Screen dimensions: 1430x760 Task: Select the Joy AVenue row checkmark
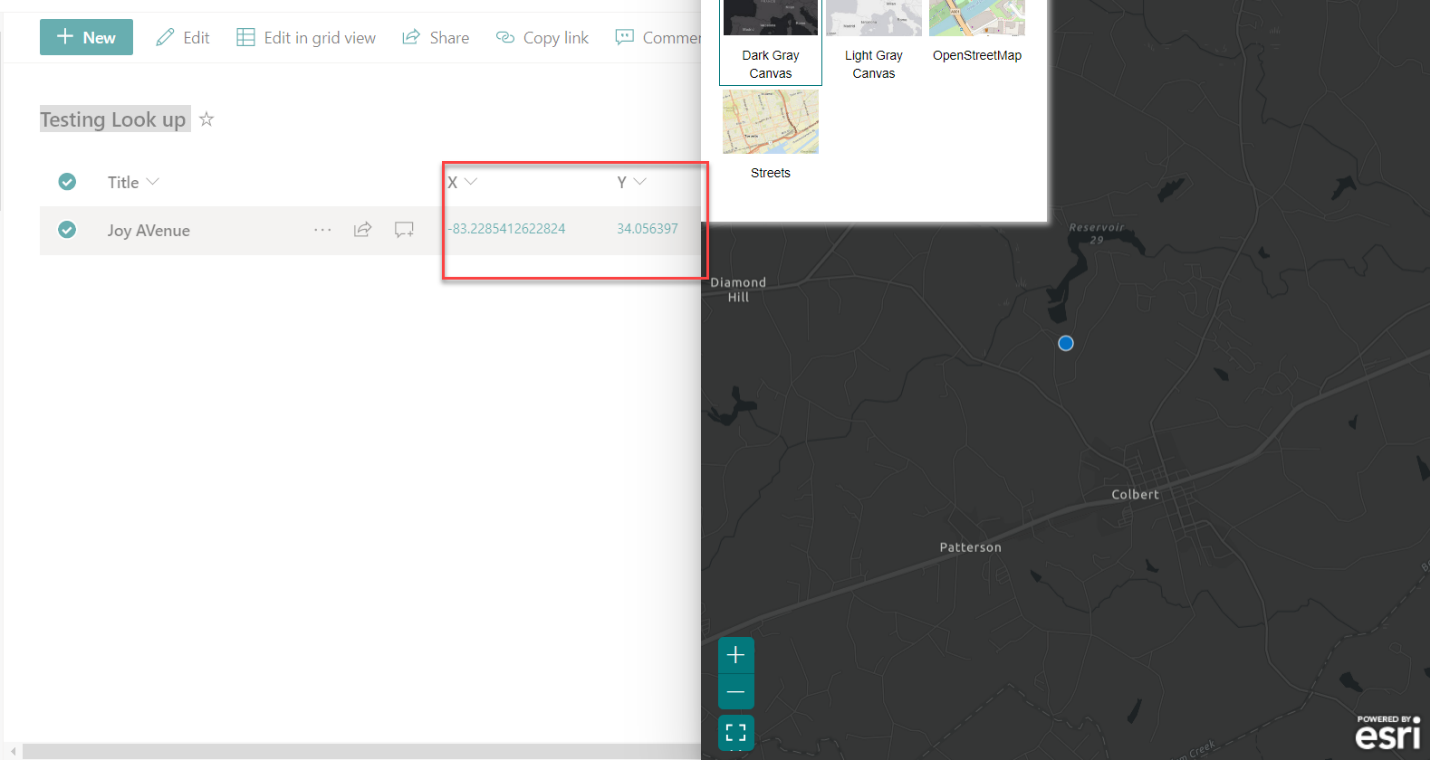67,229
